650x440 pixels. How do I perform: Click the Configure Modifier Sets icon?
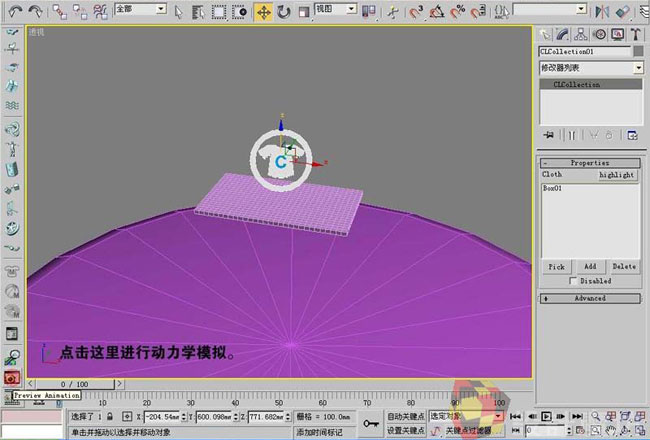click(632, 135)
